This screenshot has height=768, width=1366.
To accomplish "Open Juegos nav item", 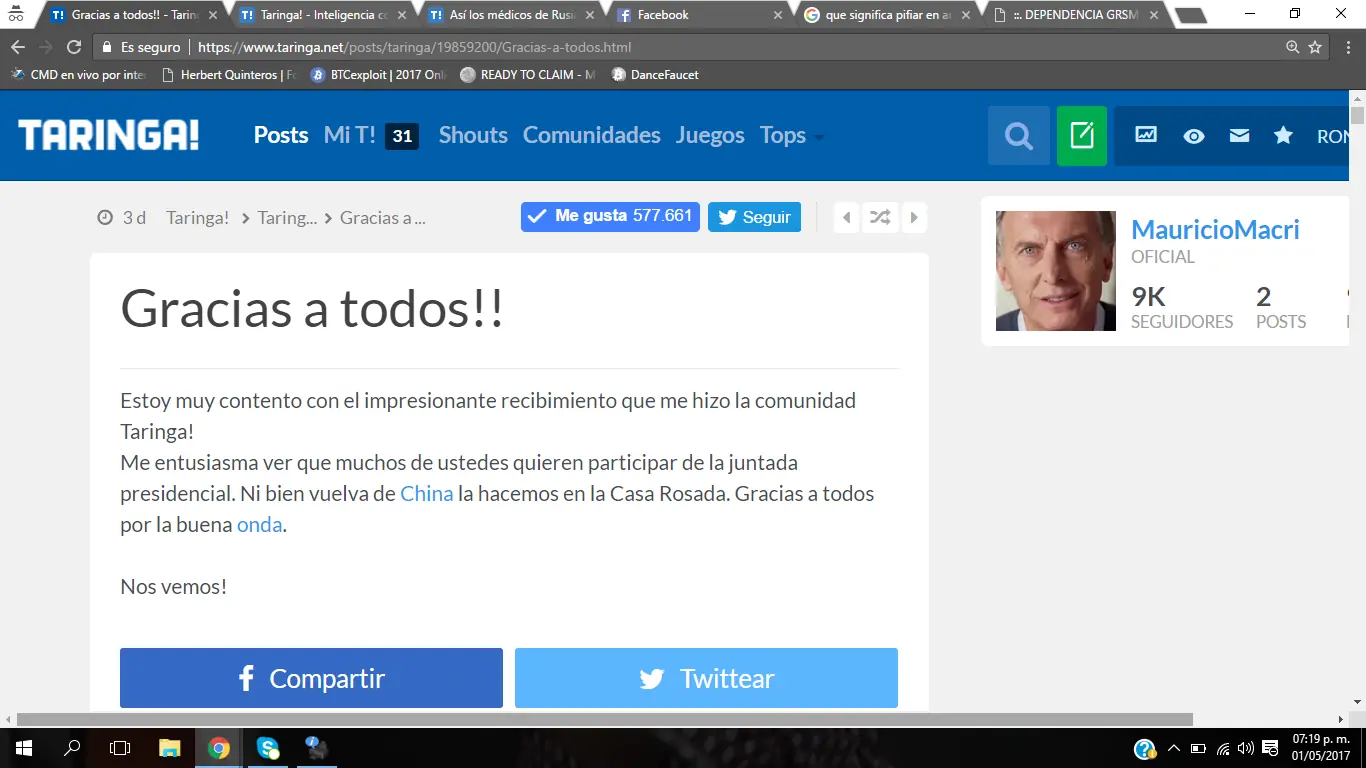I will point(710,135).
